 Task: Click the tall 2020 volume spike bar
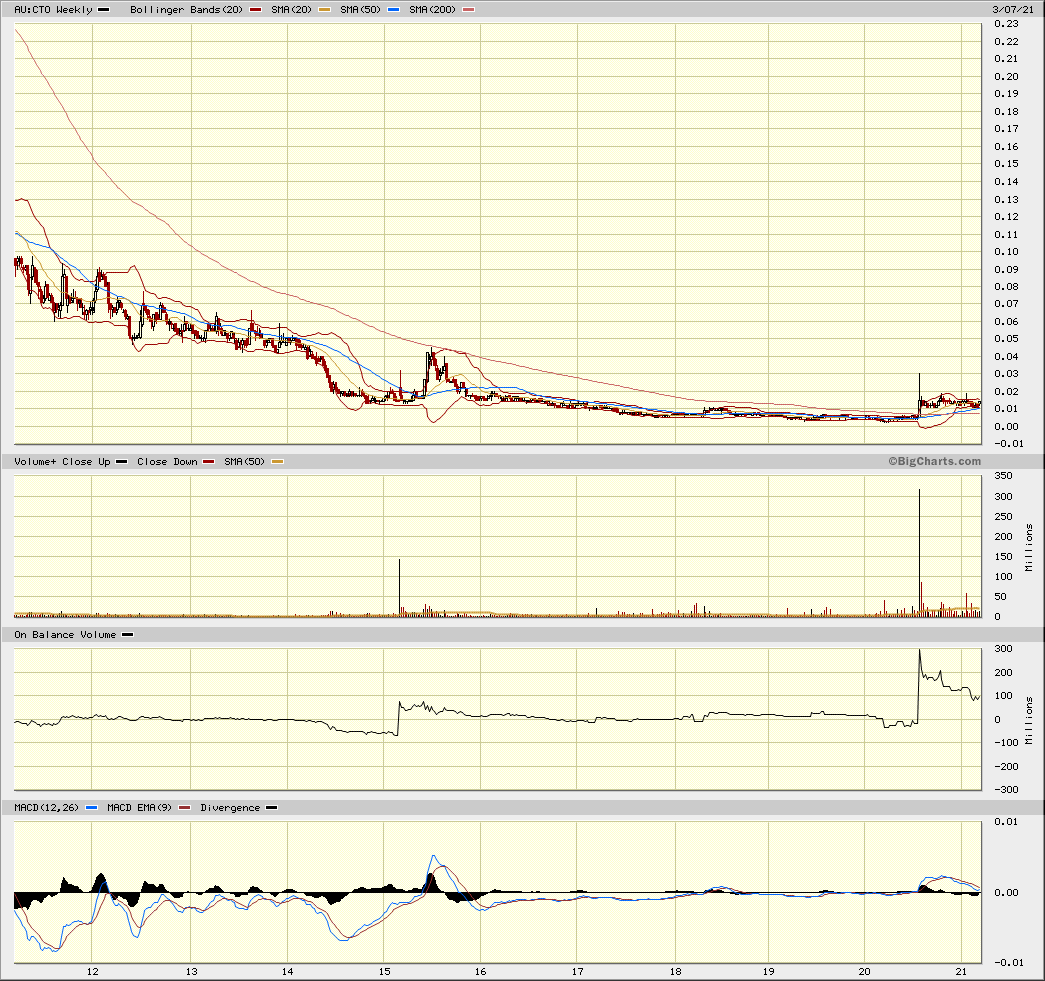(920, 553)
